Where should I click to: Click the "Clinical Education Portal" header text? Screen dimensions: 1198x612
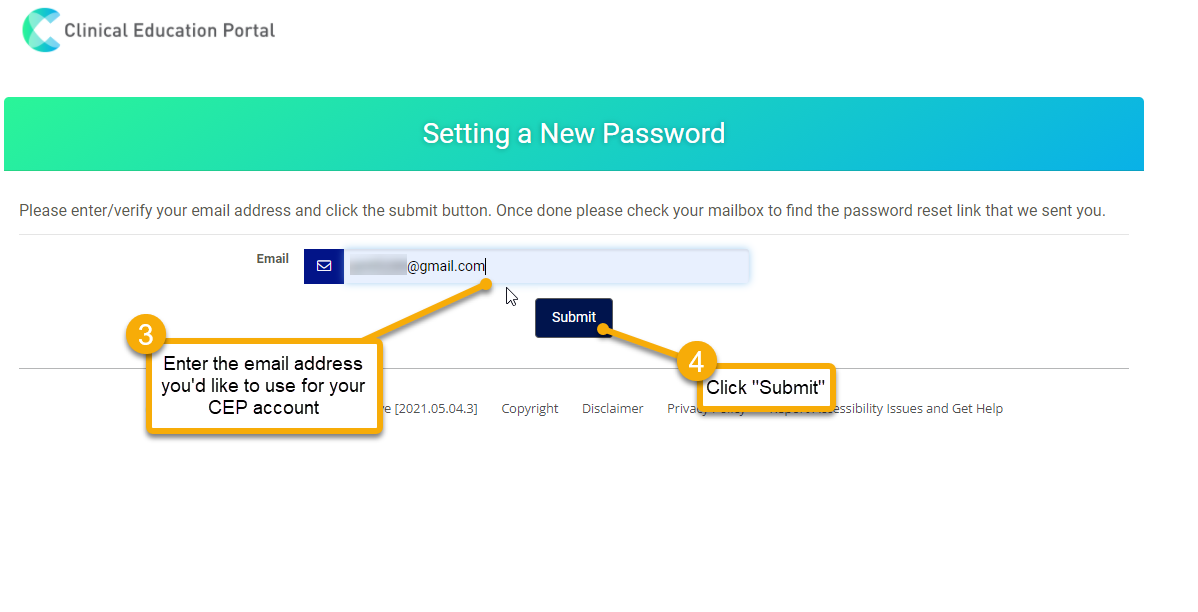(170, 31)
